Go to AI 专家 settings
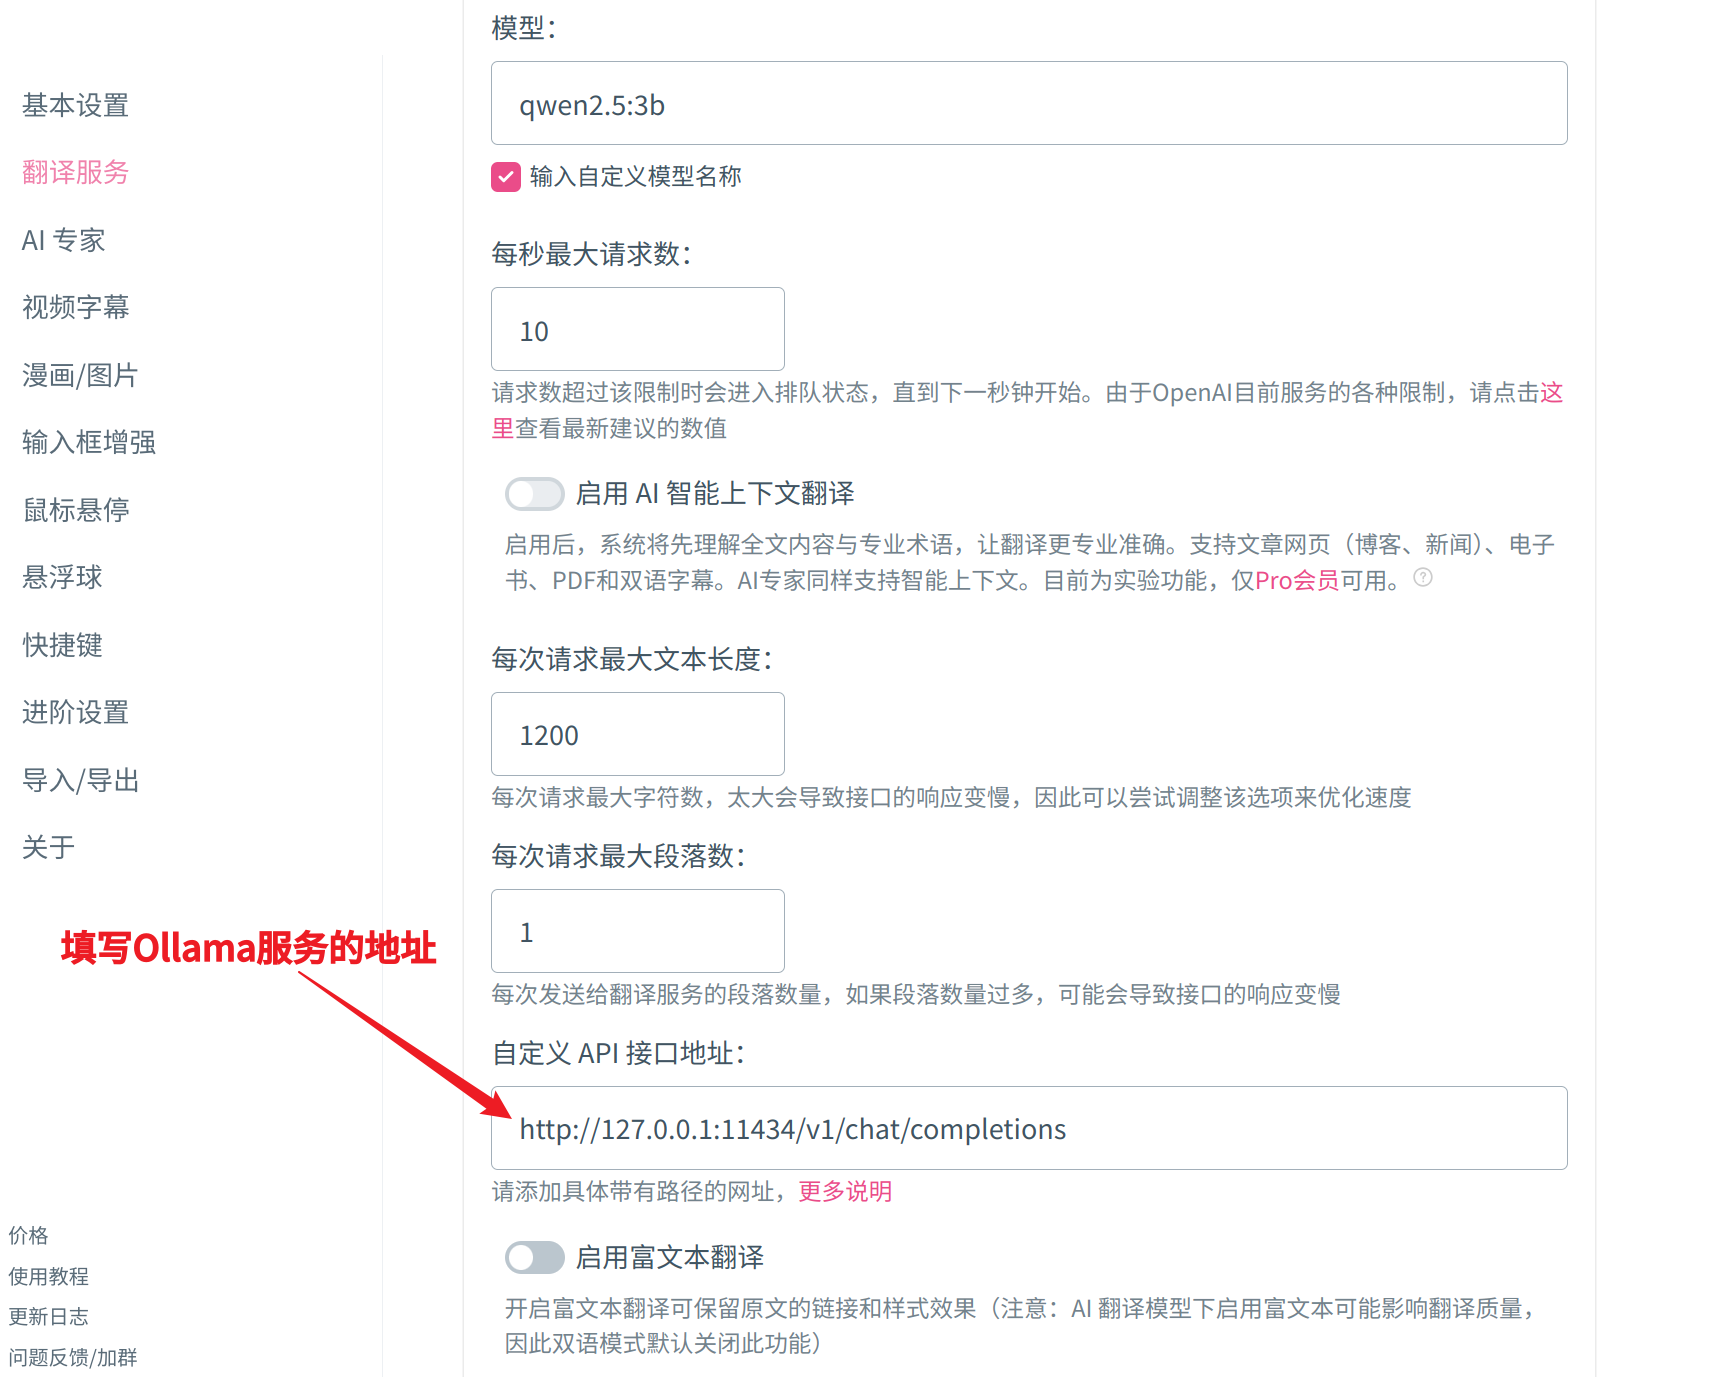 coord(64,240)
